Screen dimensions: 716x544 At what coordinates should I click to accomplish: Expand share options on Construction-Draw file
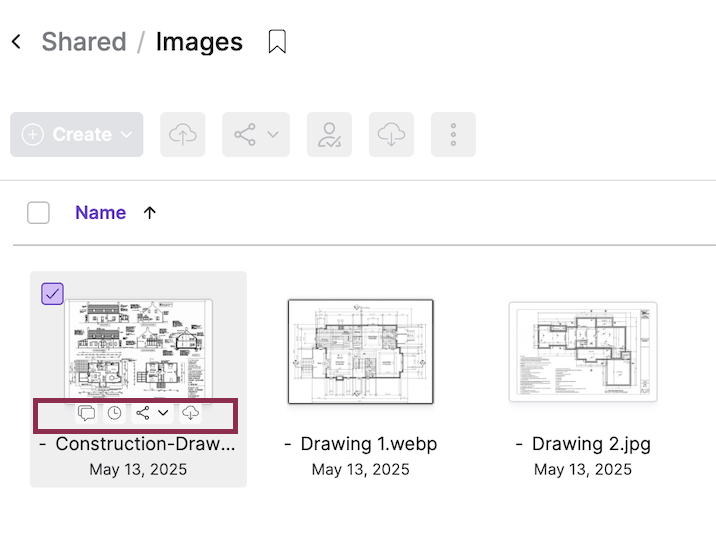click(x=163, y=413)
